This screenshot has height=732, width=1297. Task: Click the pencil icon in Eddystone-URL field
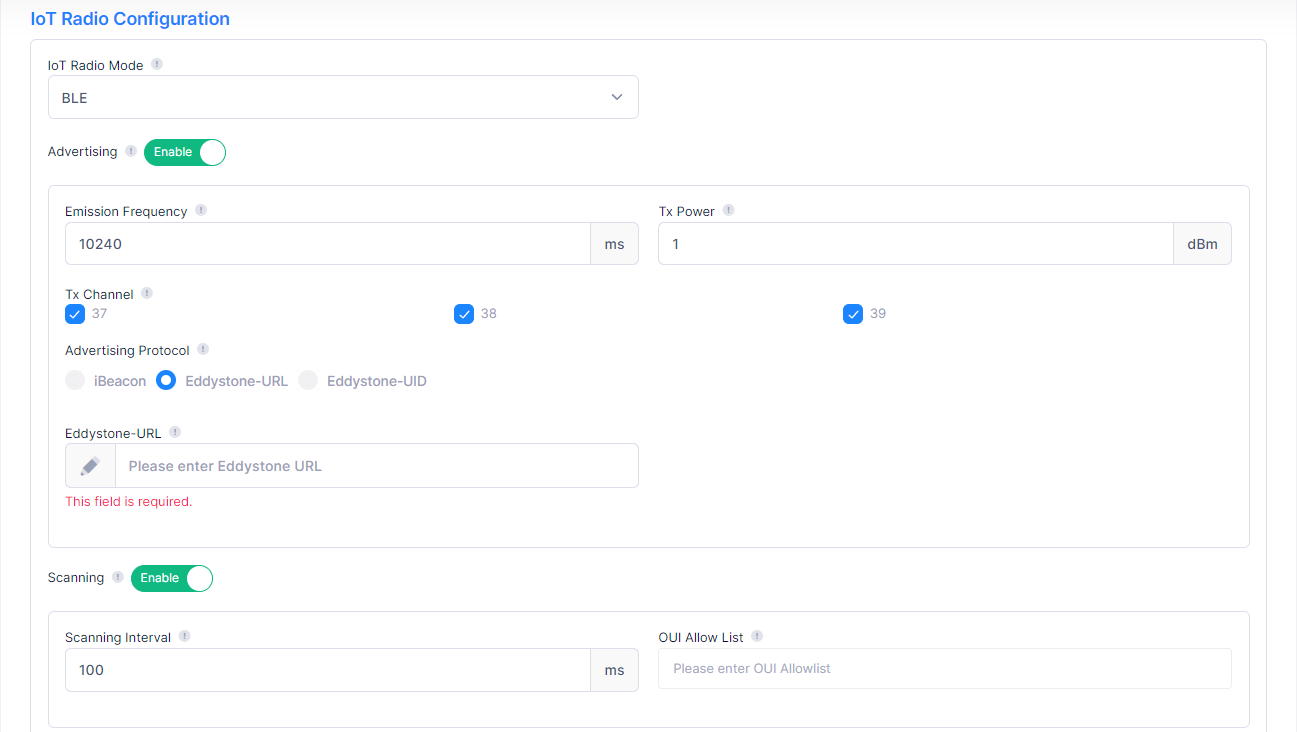point(90,466)
